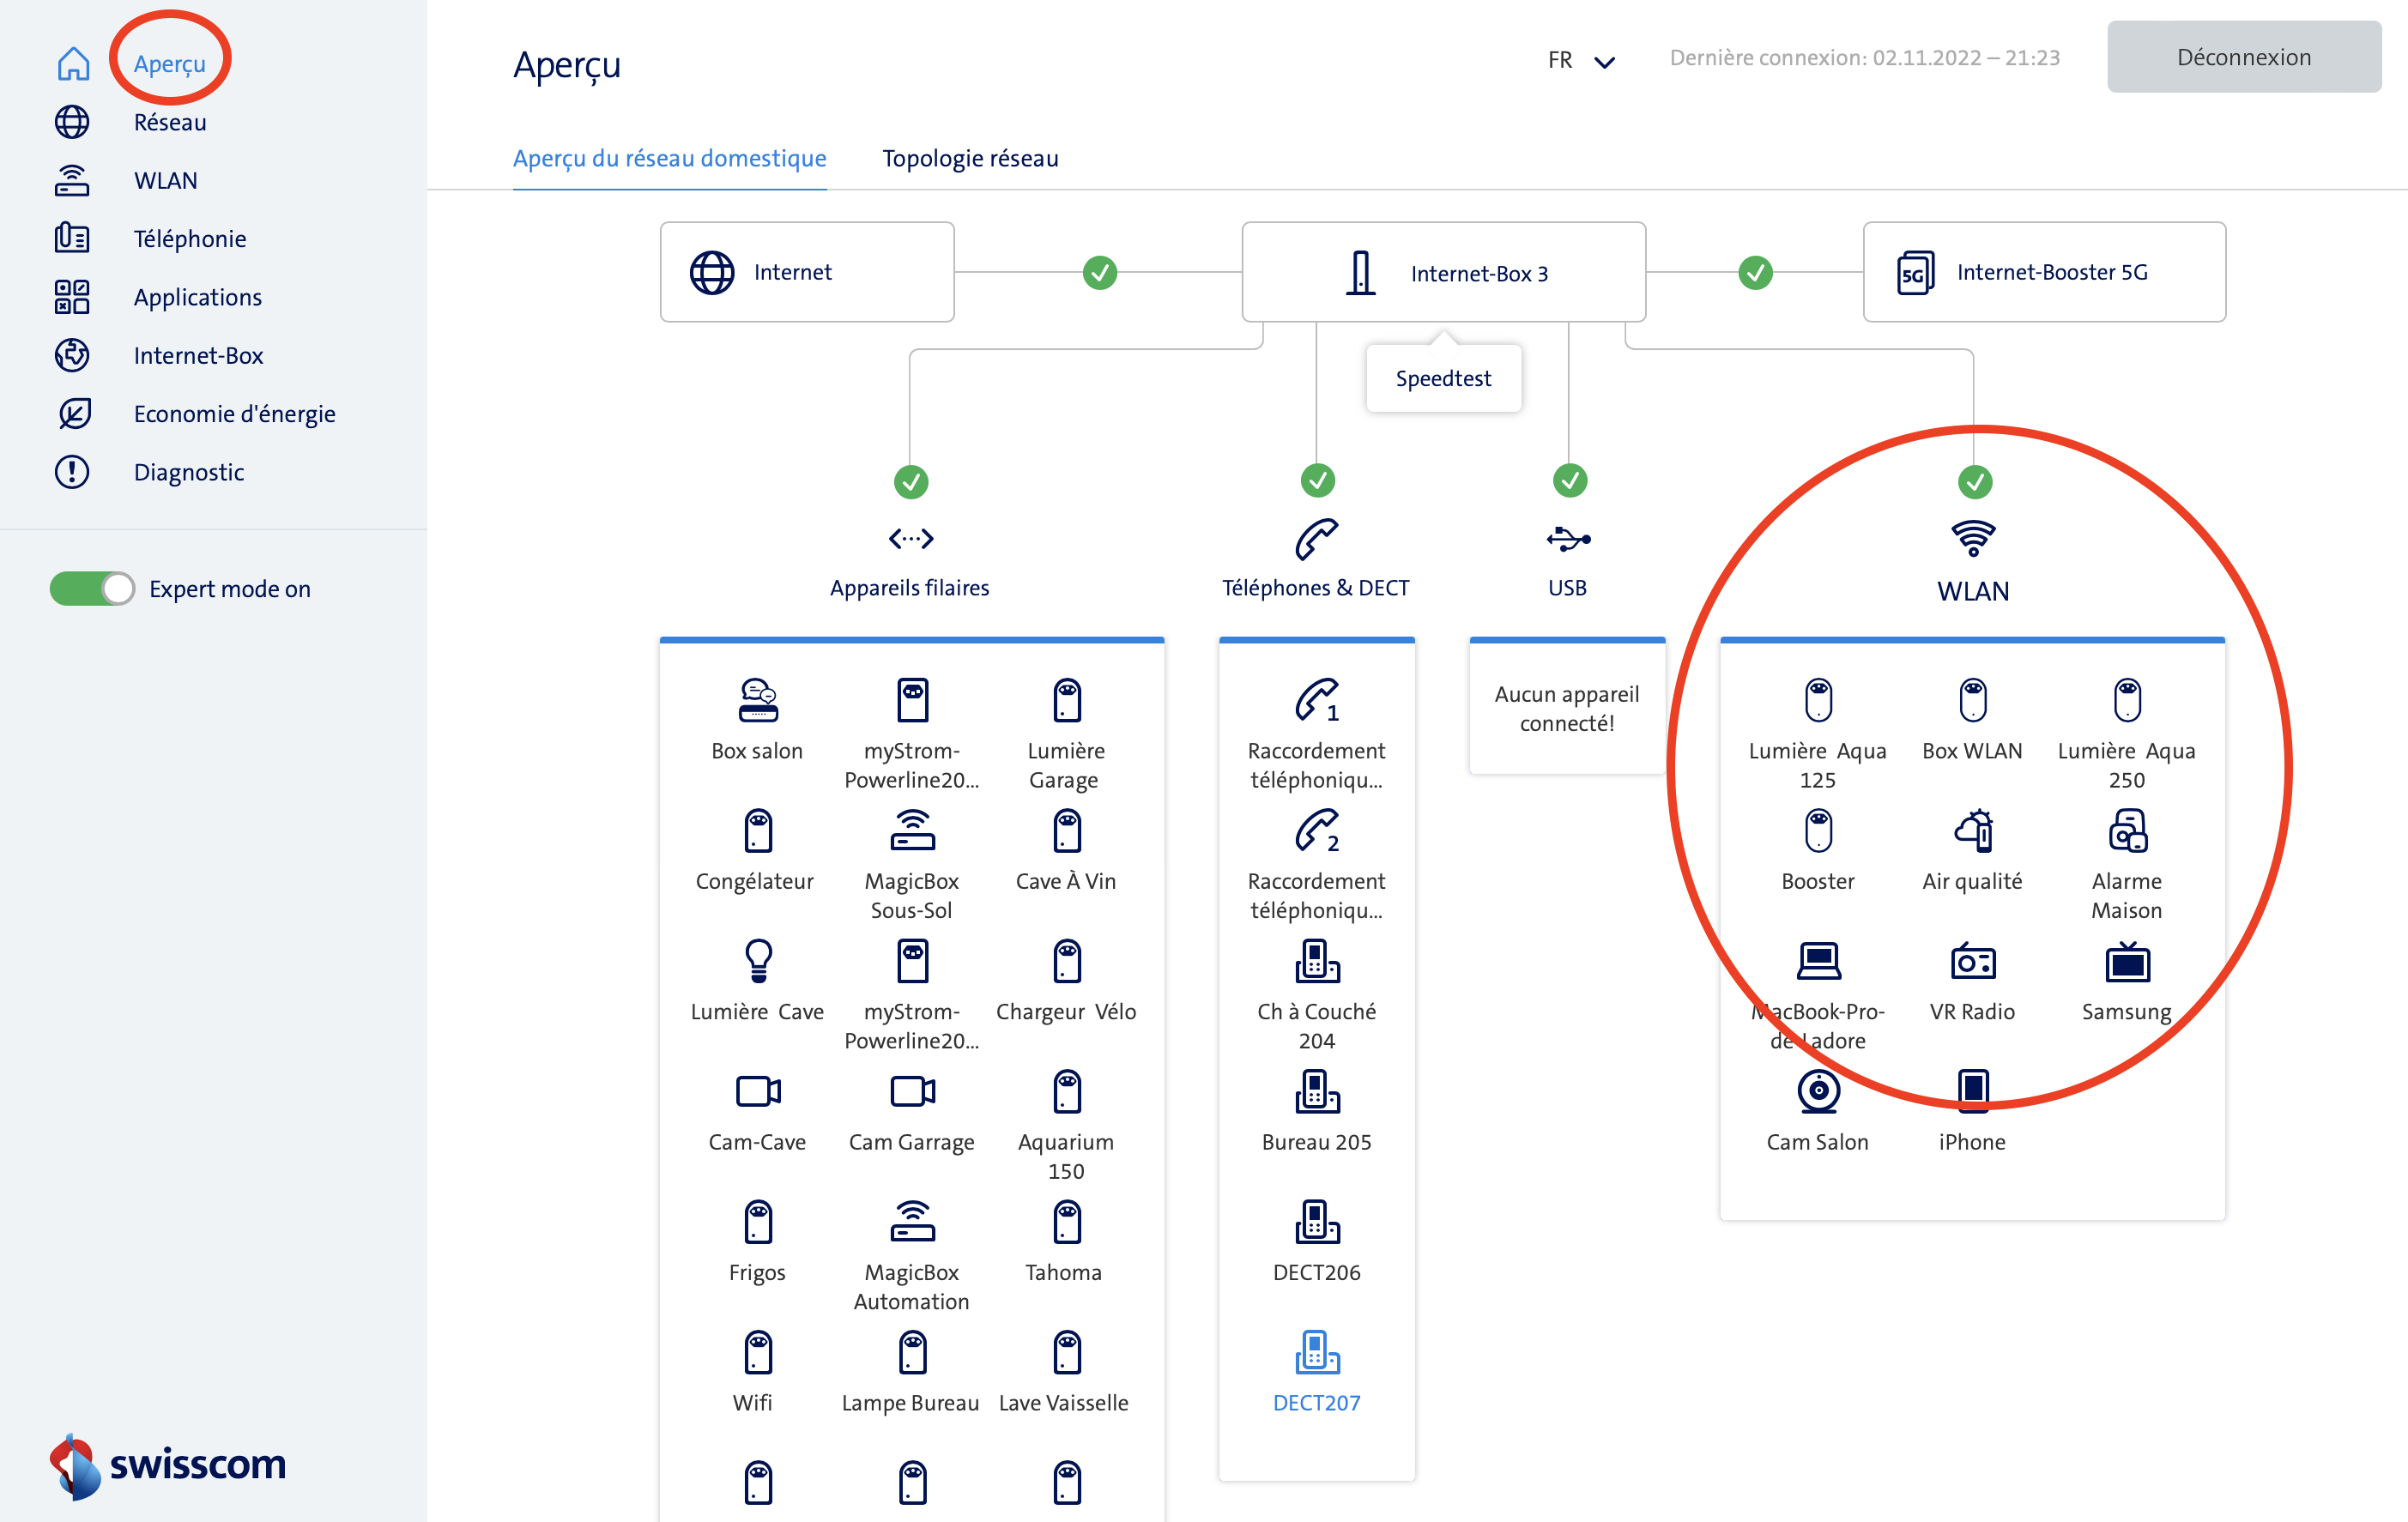The height and width of the screenshot is (1522, 2408).
Task: Open the Air qualité device icon
Action: (1972, 831)
